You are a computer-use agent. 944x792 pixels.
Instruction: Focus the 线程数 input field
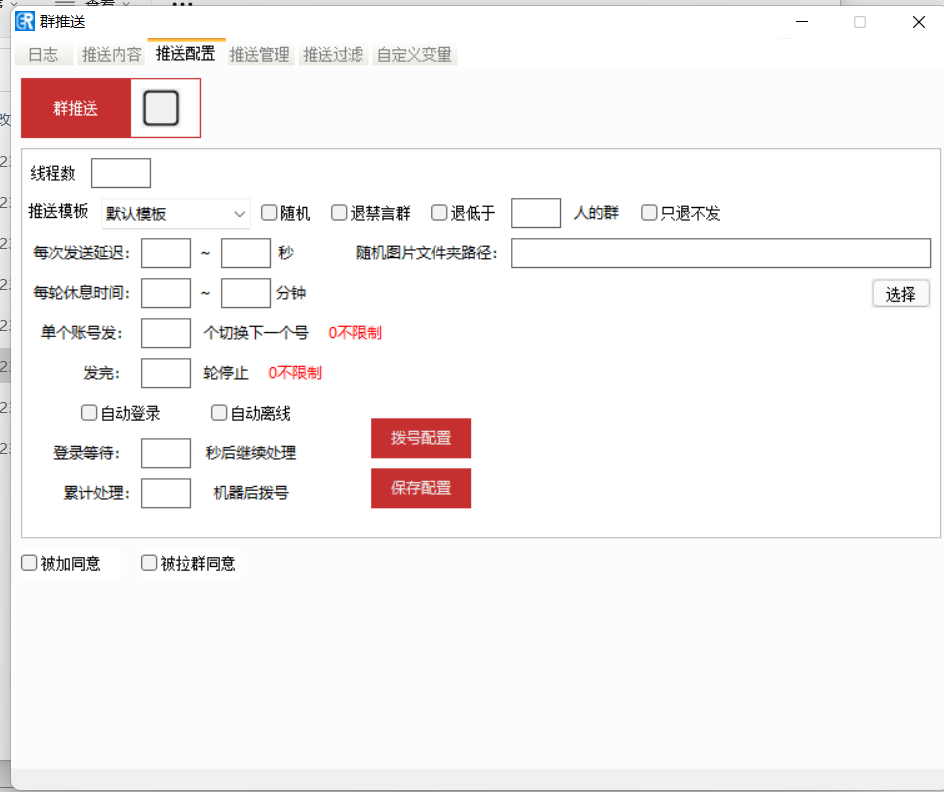coord(121,173)
